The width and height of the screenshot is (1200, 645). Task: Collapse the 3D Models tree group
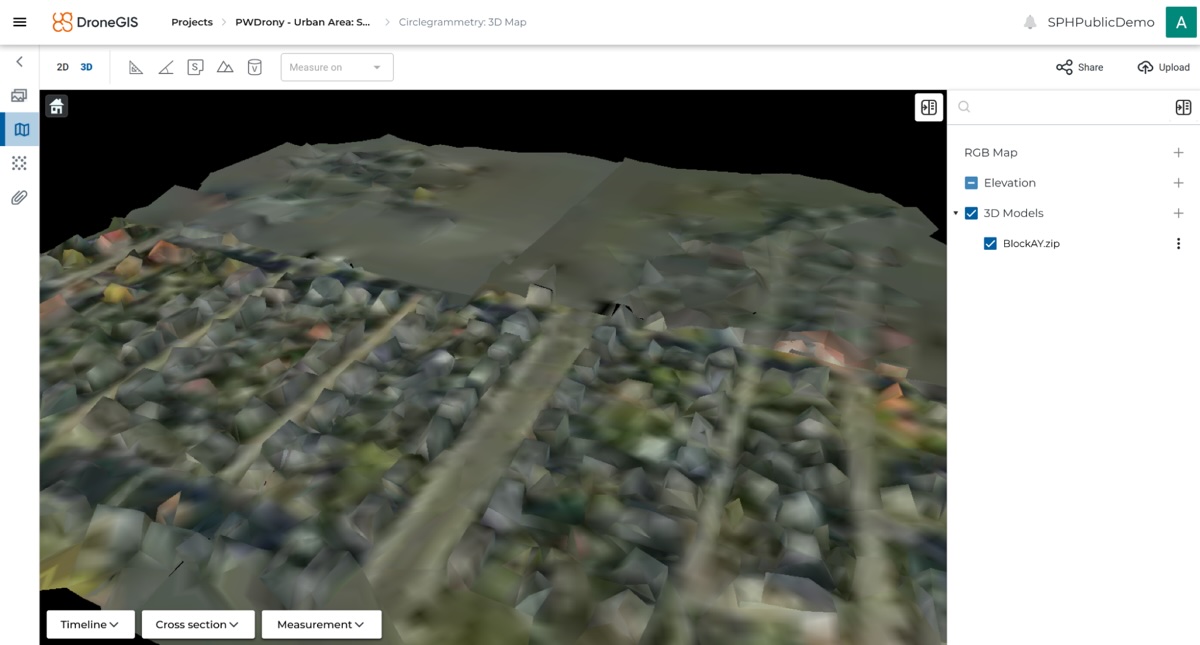click(x=956, y=213)
